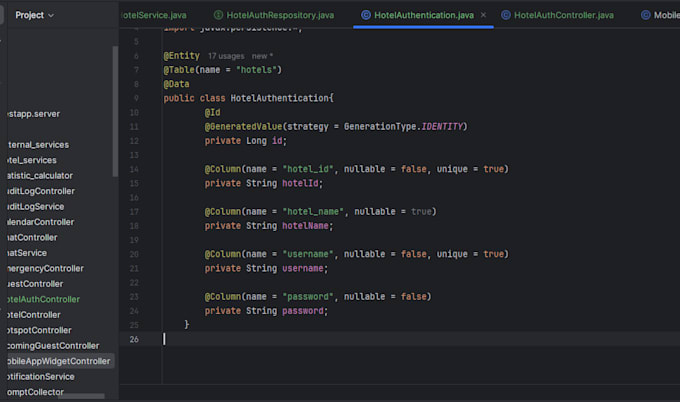Click the @Entity annotation

181,56
